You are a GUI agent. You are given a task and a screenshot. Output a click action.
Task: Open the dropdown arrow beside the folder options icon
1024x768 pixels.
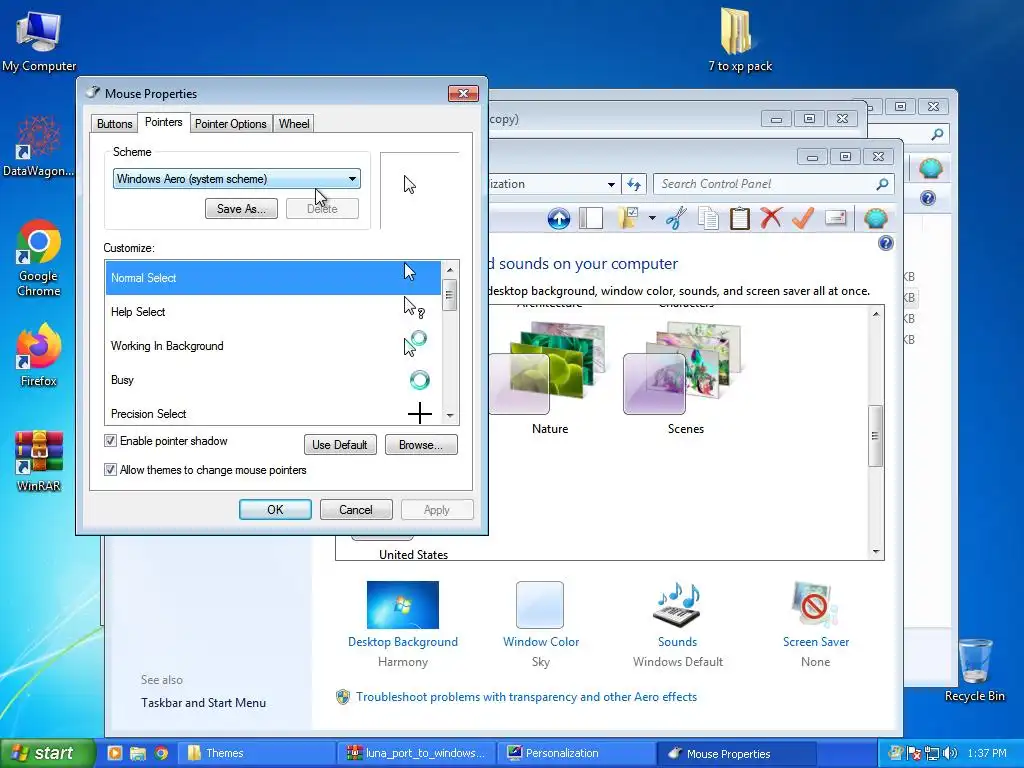[652, 218]
